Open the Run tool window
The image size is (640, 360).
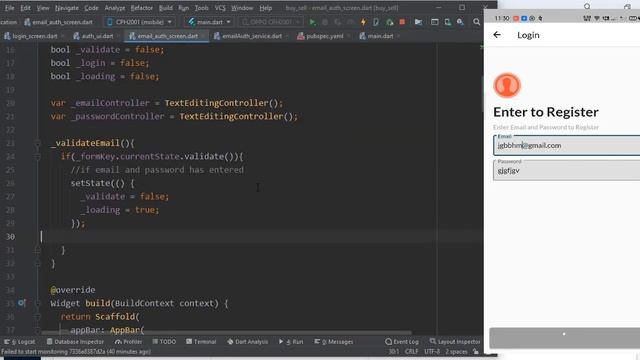coord(291,342)
